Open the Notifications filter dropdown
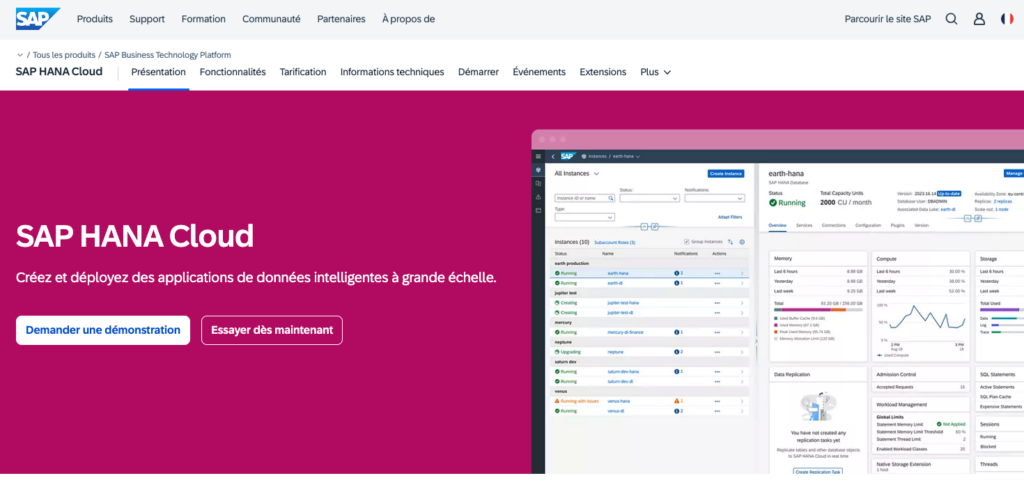Viewport: 1024px width, 485px height. pyautogui.click(x=713, y=198)
